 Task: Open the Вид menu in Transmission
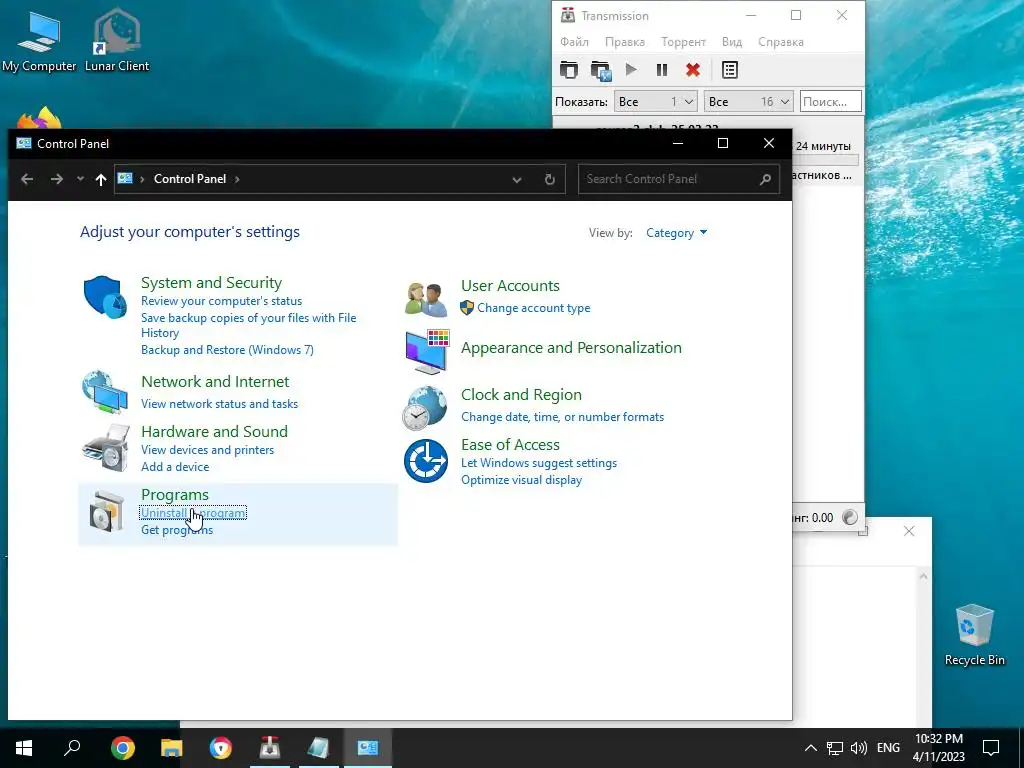(x=731, y=42)
